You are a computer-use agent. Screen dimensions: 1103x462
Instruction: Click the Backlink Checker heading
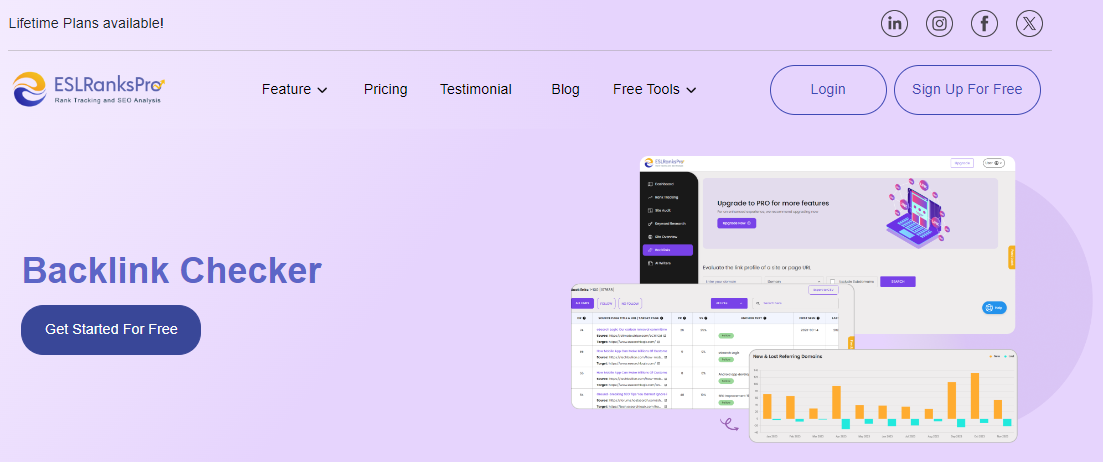click(x=172, y=270)
